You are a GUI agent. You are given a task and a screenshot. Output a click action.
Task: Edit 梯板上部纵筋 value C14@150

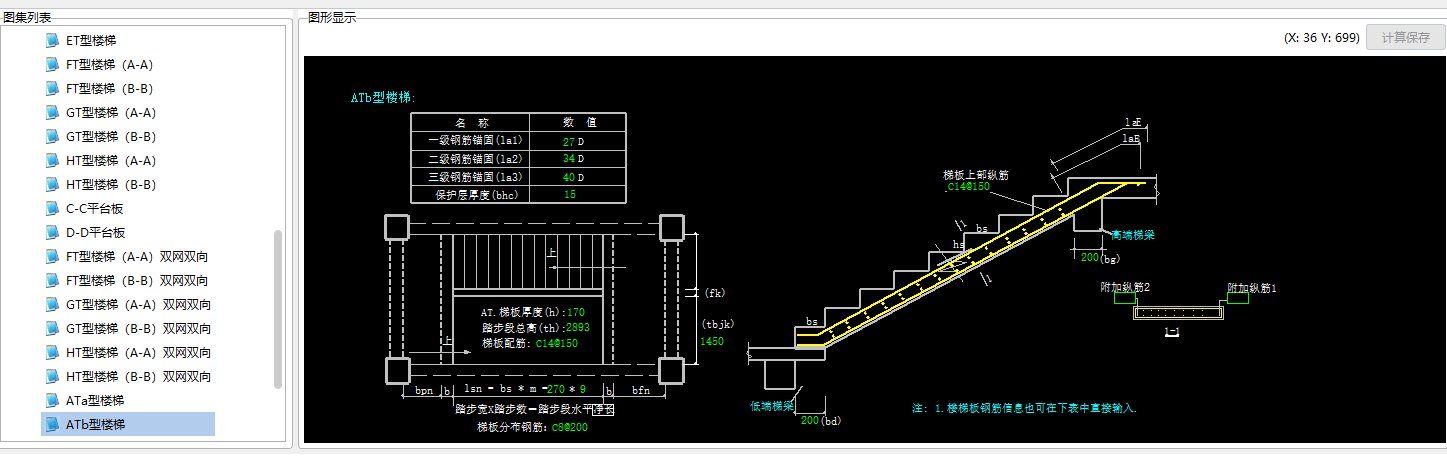coord(967,187)
